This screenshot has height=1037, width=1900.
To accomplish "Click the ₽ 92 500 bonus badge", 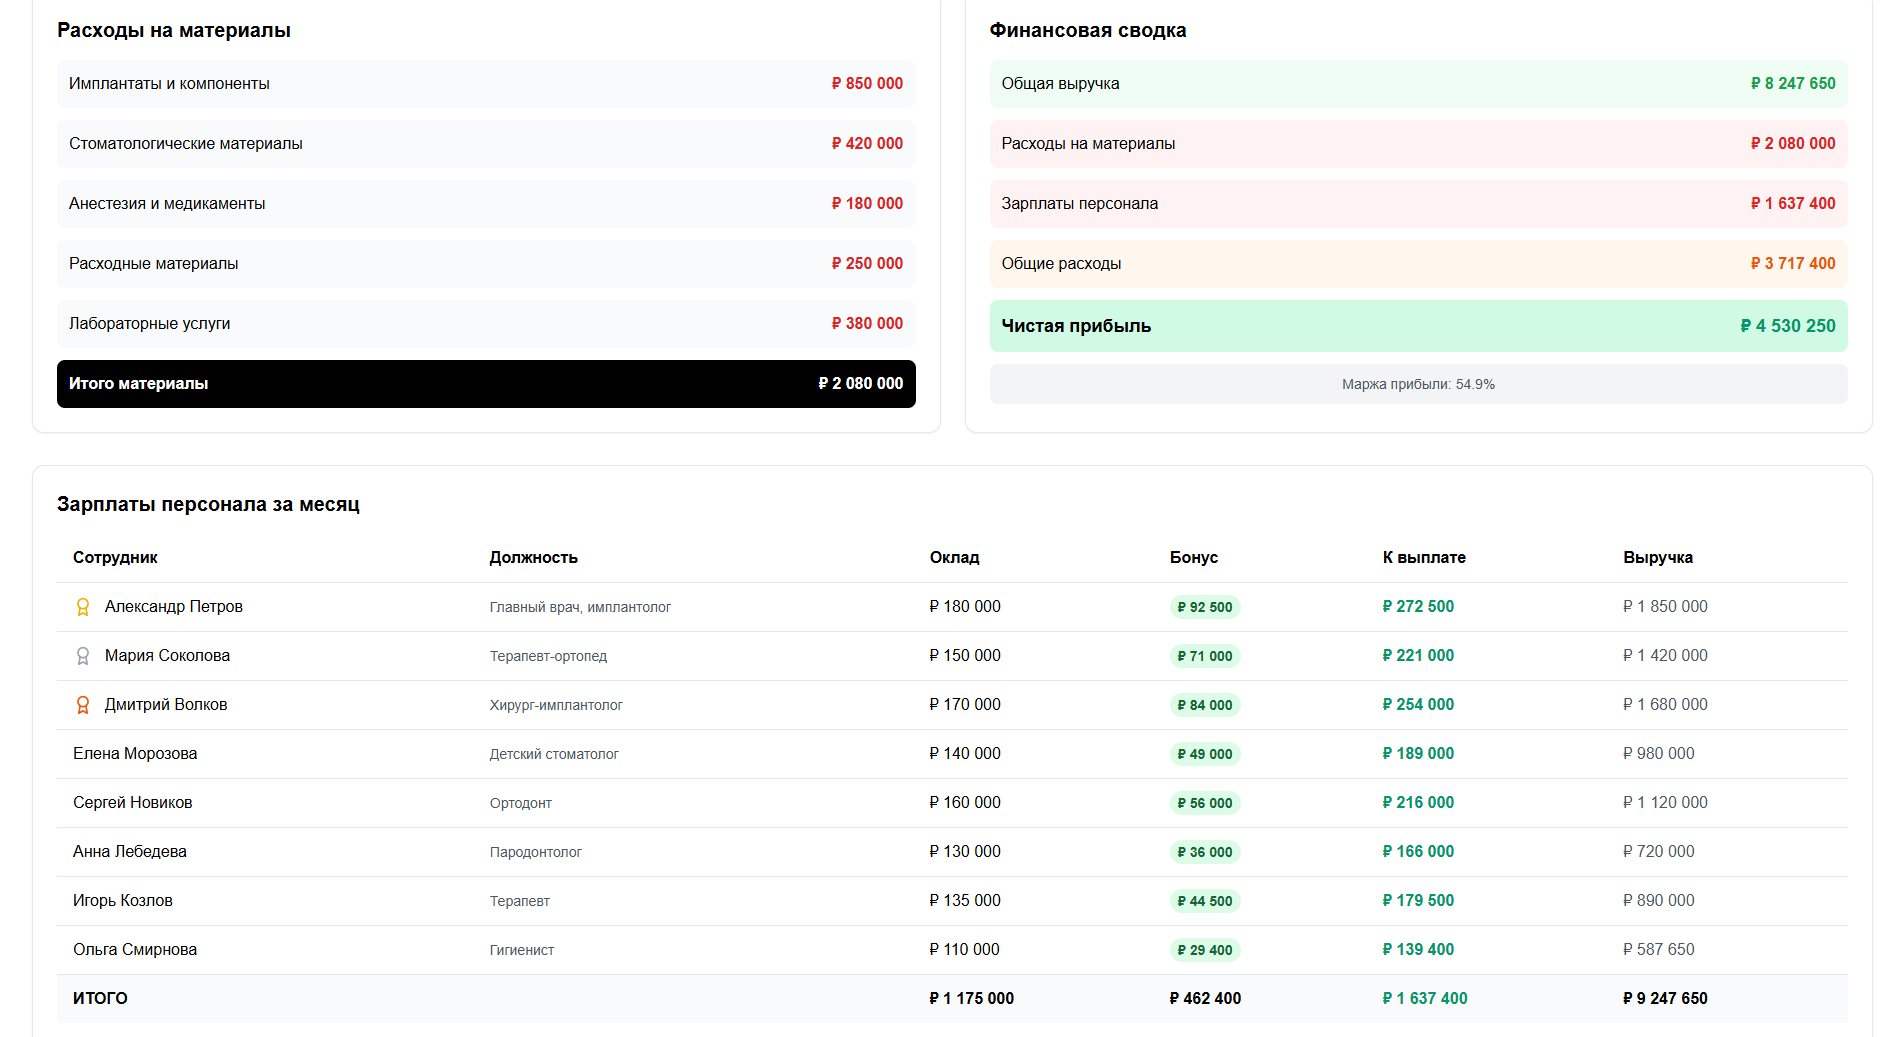I will click(x=1204, y=607).
